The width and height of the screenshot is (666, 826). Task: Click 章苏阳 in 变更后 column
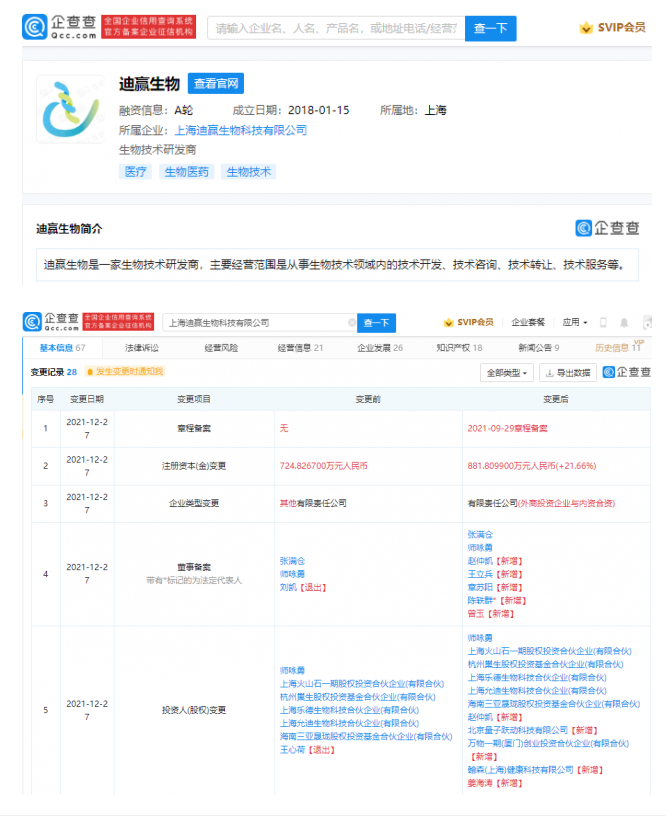[480, 587]
